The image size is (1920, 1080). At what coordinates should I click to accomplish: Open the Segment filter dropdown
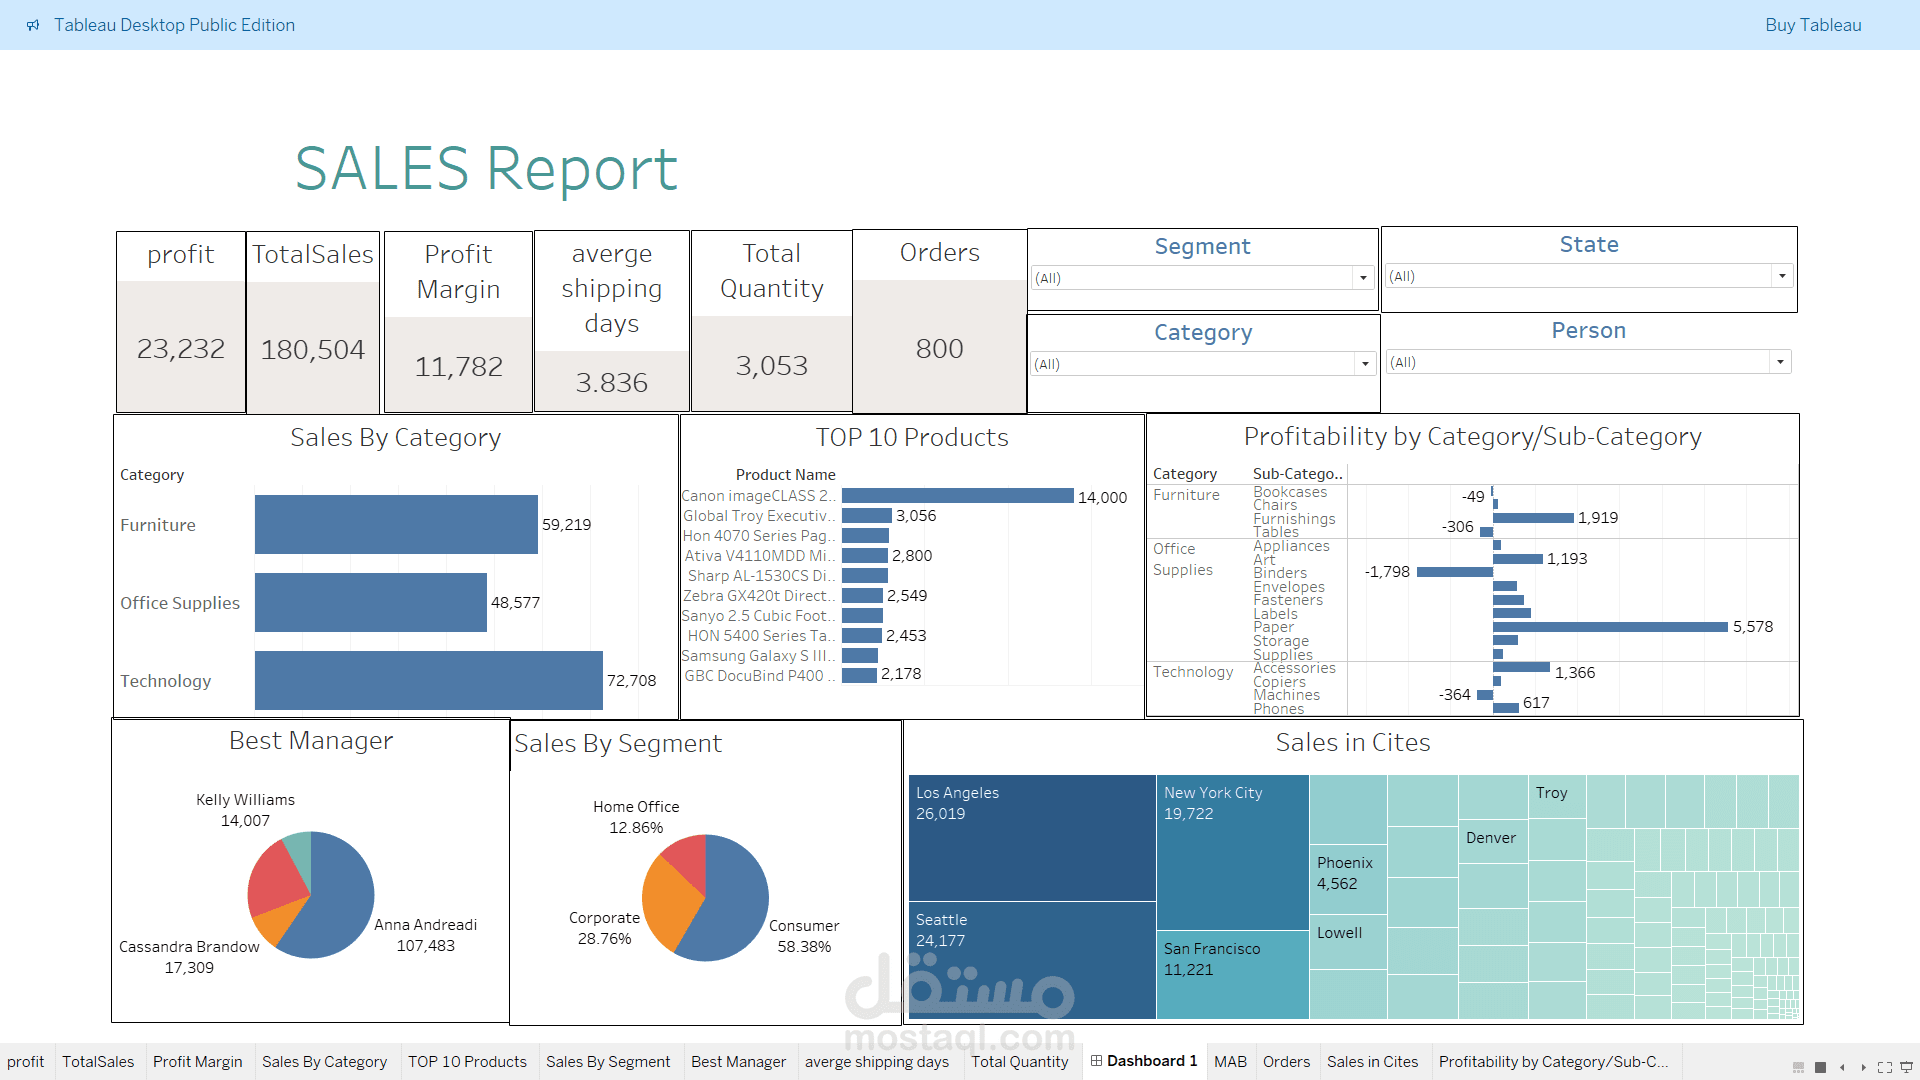(x=1364, y=278)
